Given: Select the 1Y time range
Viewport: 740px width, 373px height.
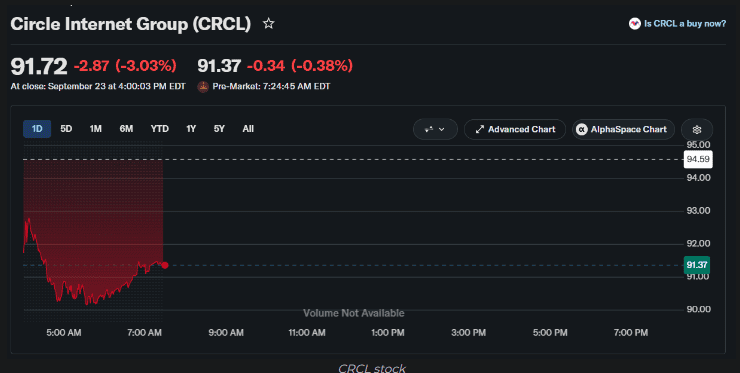Looking at the screenshot, I should click(191, 129).
